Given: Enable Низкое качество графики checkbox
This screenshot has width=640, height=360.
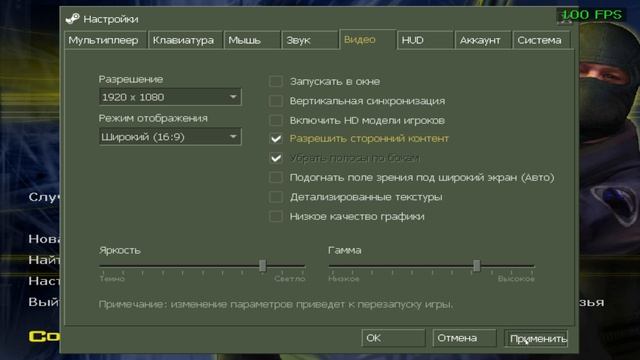Looking at the screenshot, I should (276, 216).
